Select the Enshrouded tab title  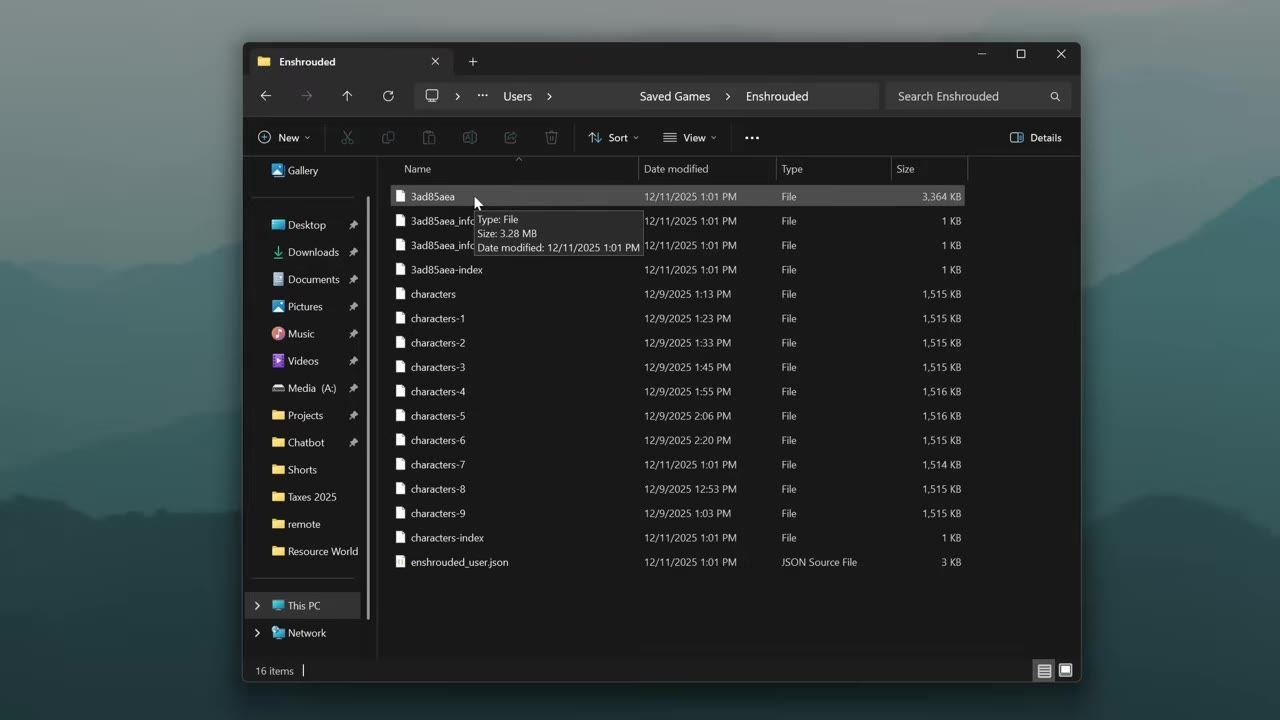click(307, 62)
